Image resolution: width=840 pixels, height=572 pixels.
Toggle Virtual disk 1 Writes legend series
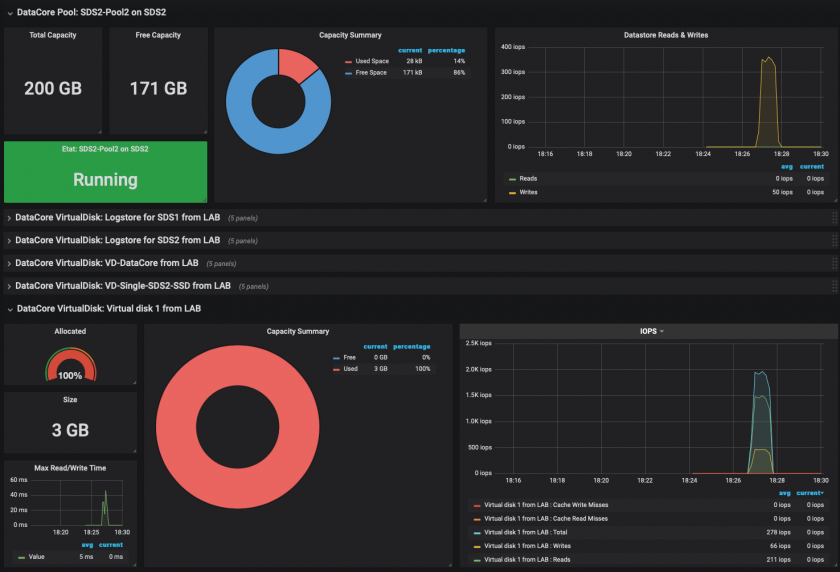(527, 546)
